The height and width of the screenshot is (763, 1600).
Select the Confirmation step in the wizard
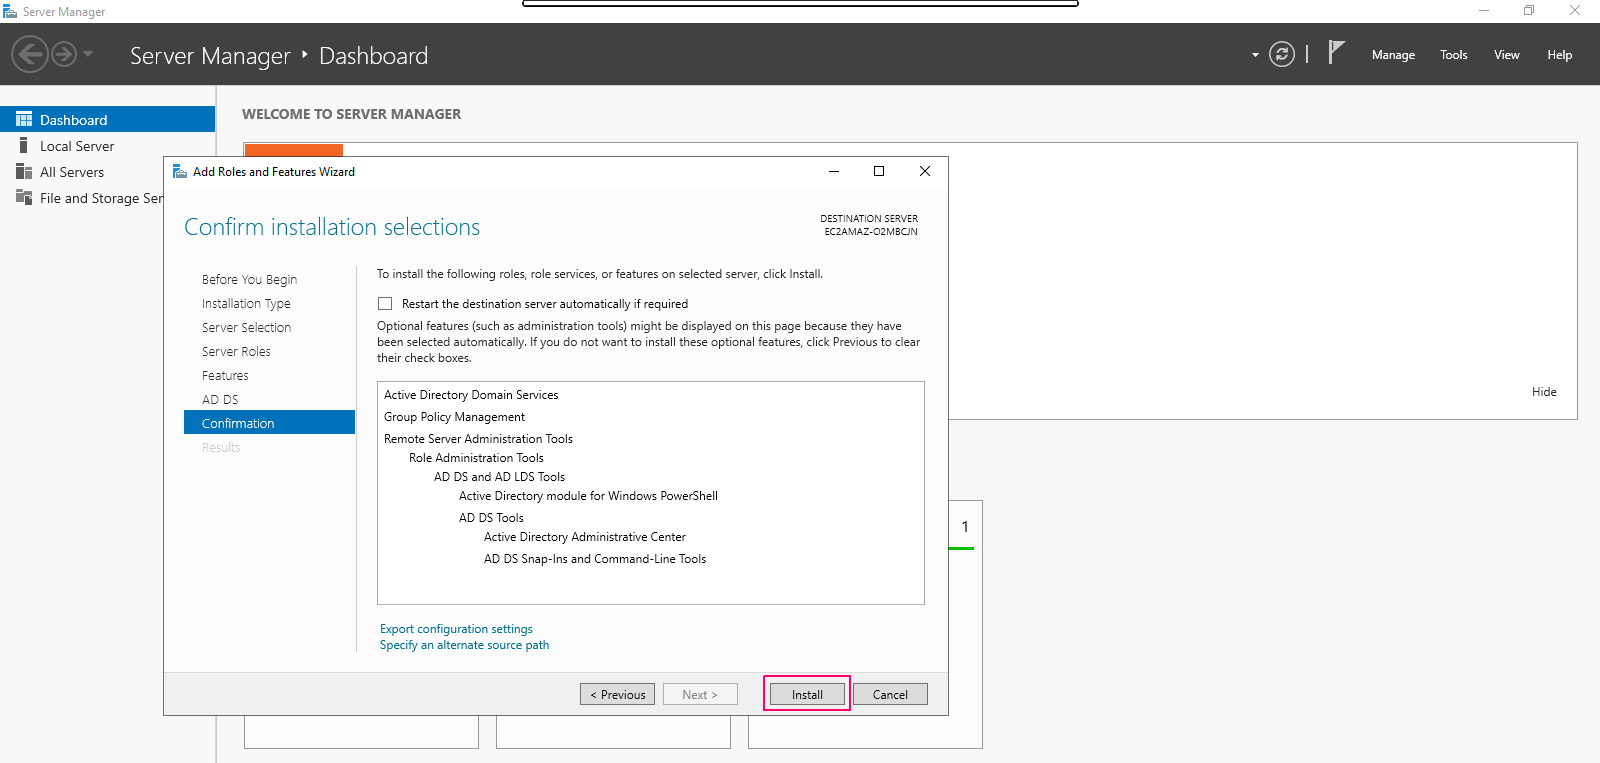point(269,422)
